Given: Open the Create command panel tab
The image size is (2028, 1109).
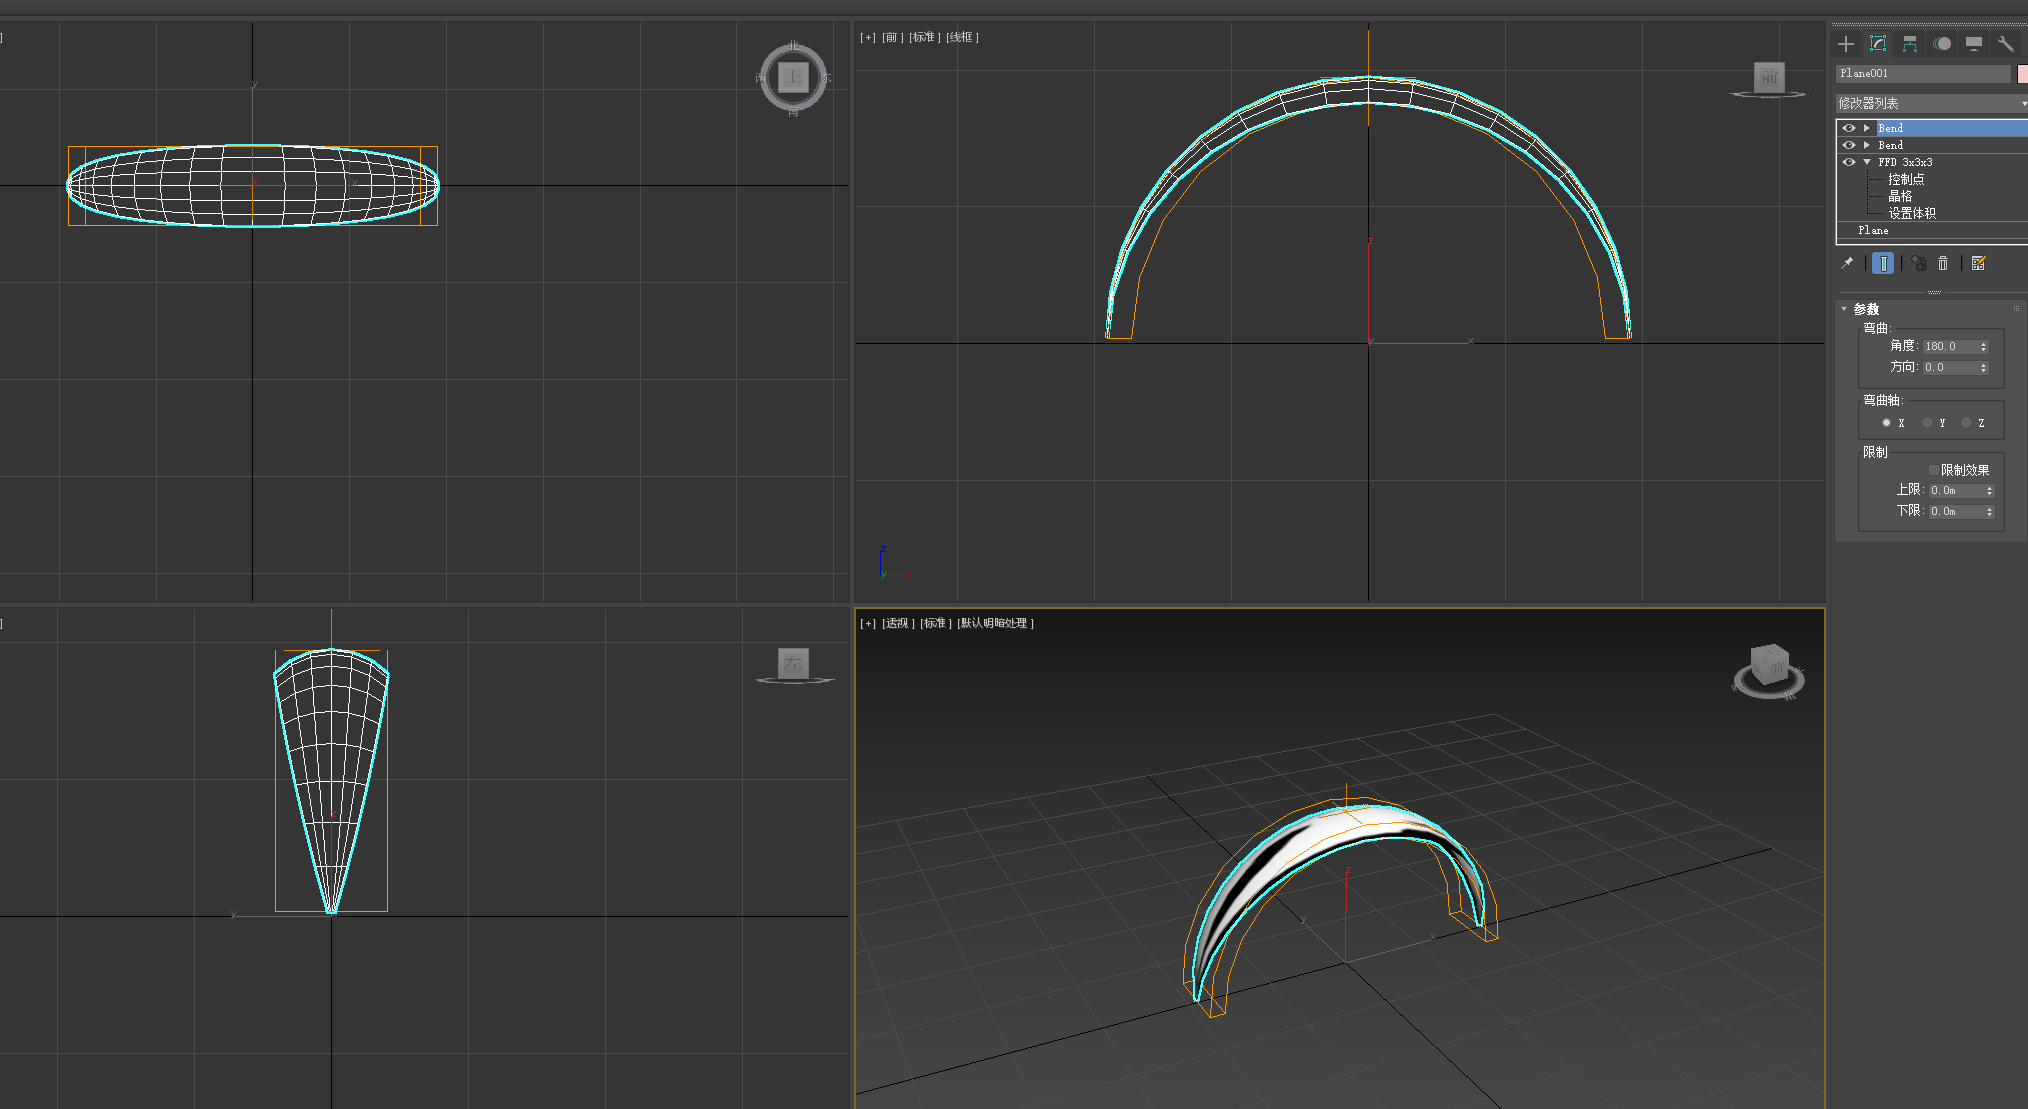Looking at the screenshot, I should [1846, 44].
